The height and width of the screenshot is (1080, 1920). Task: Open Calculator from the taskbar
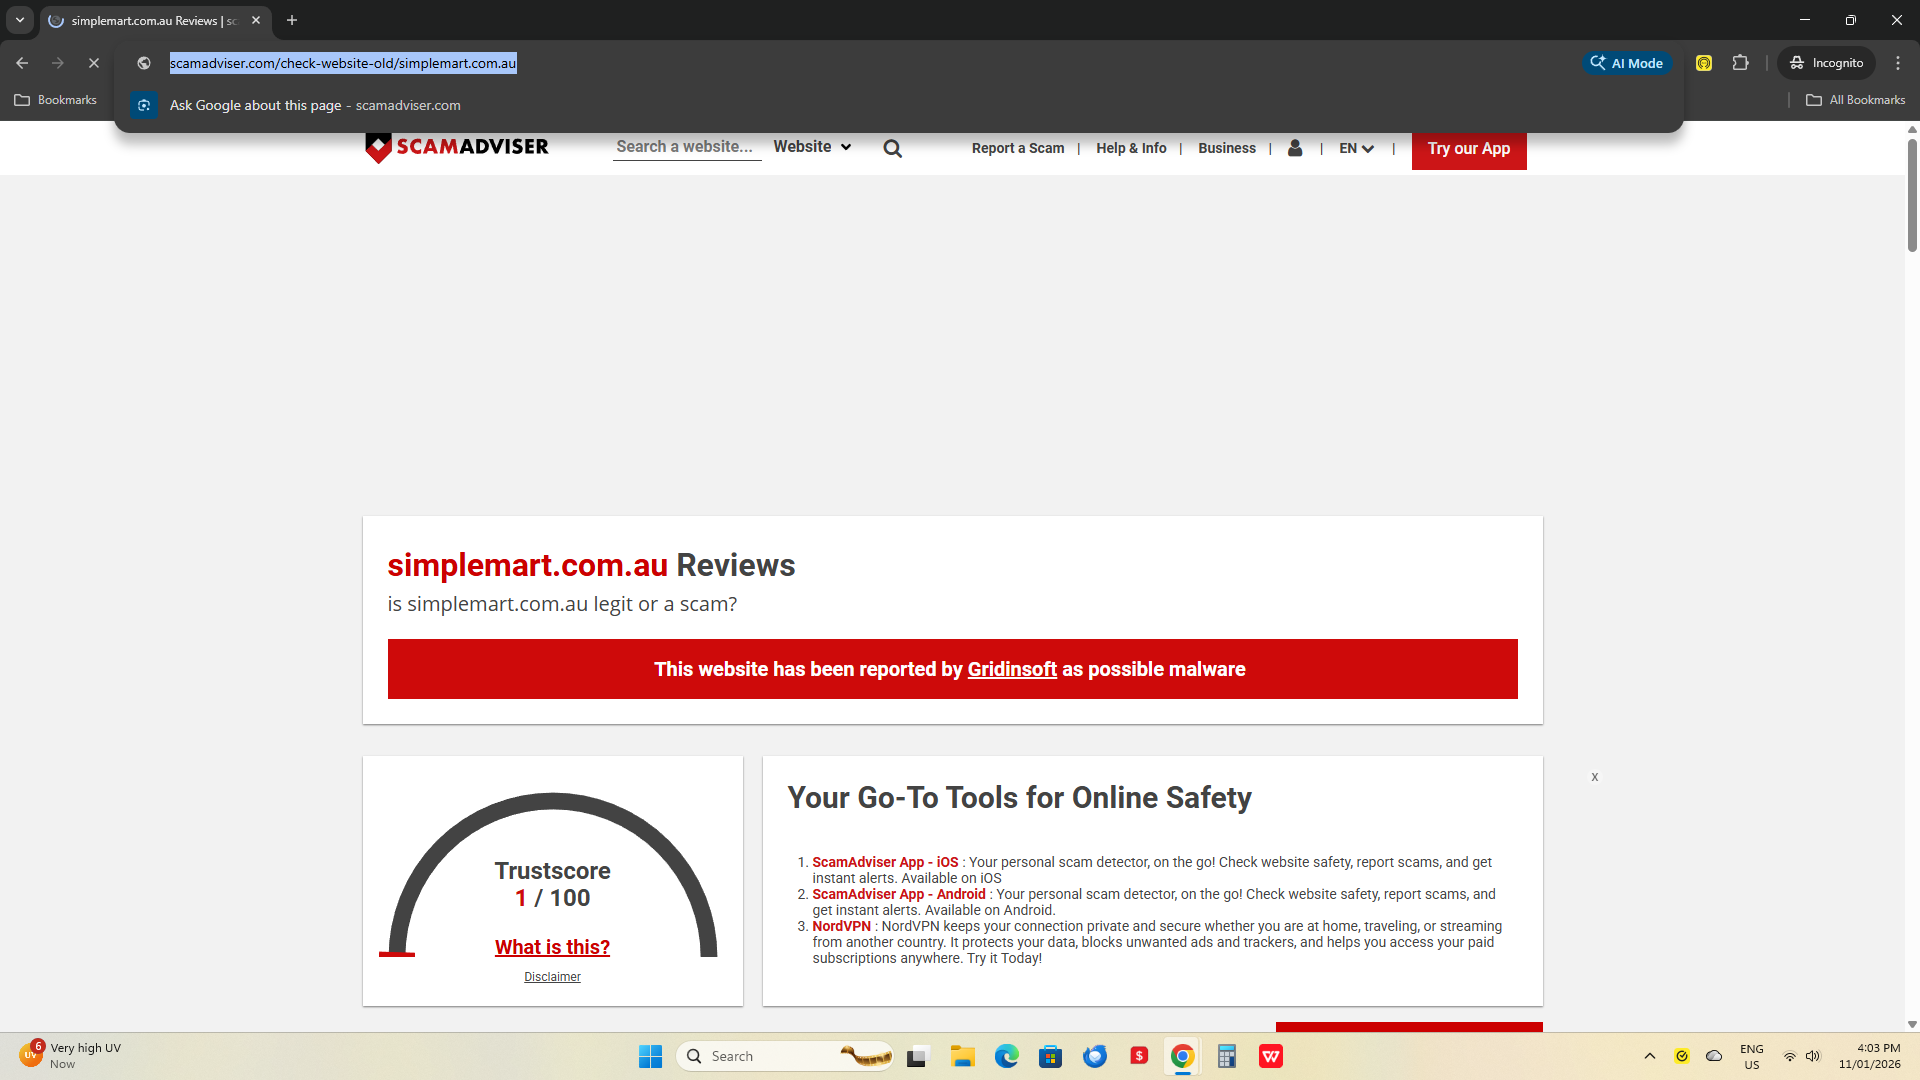coord(1227,1056)
